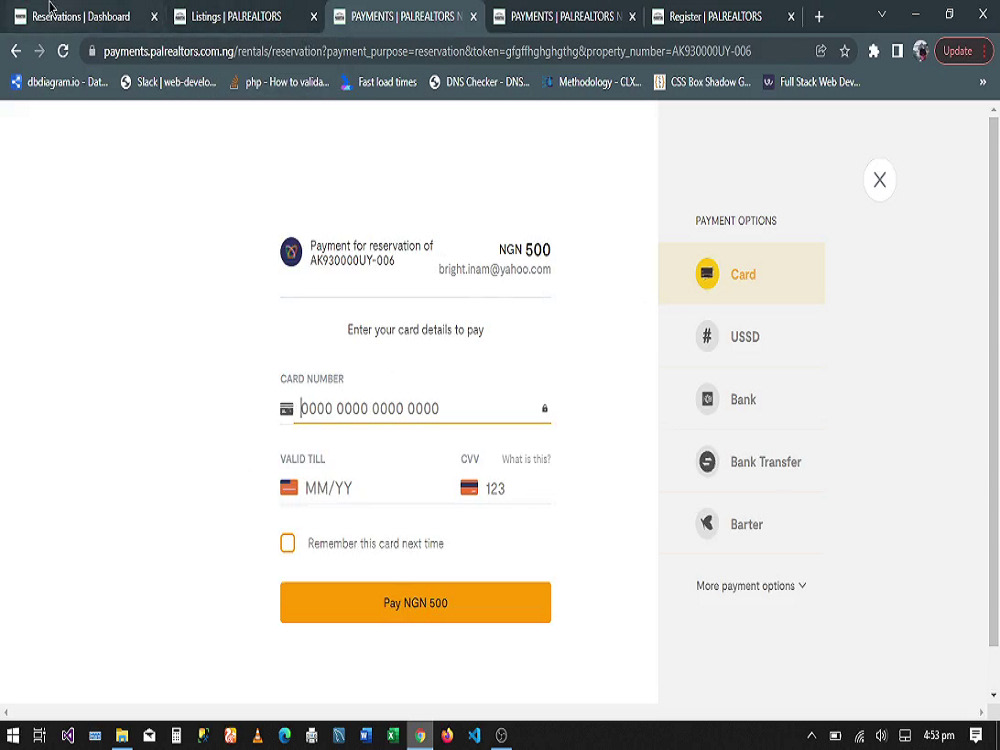This screenshot has height=750, width=1000.
Task: Go back to the previous page
Action: [16, 51]
